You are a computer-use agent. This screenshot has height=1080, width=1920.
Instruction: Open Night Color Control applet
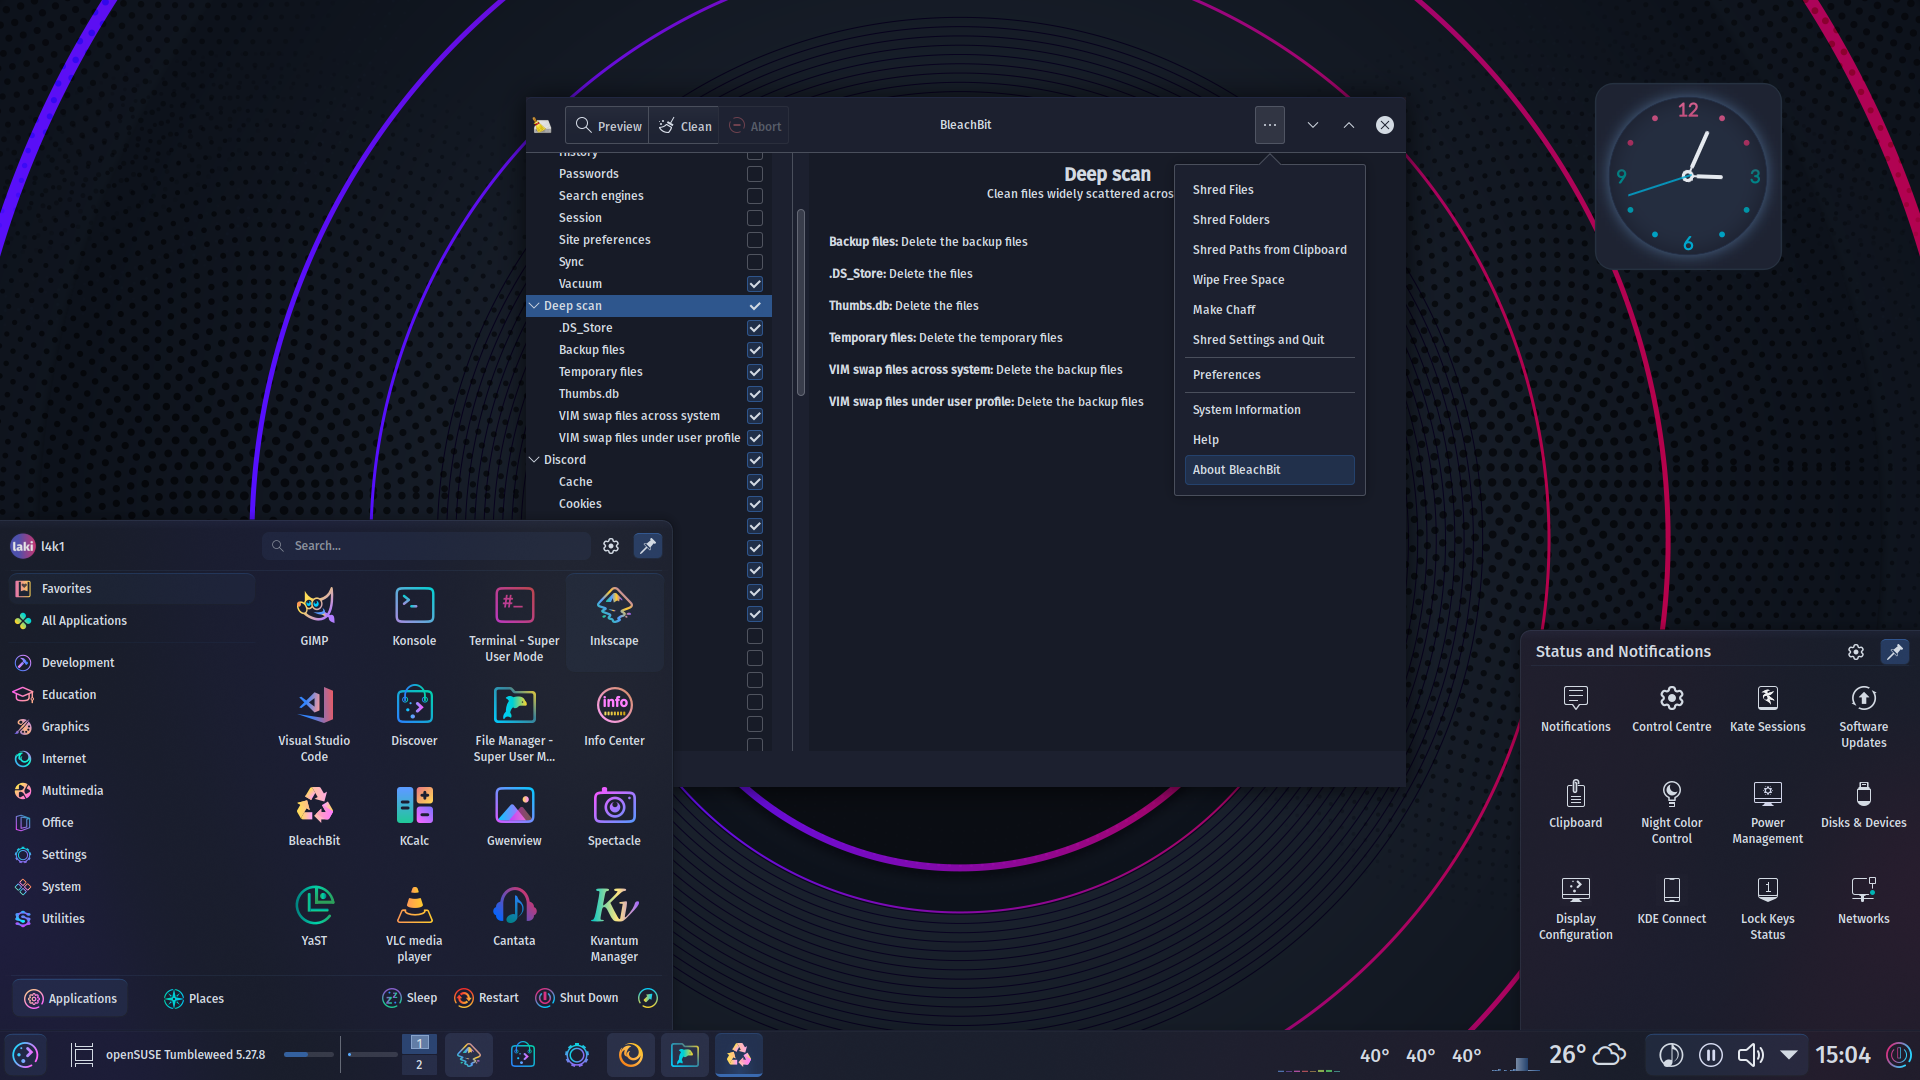click(x=1671, y=812)
